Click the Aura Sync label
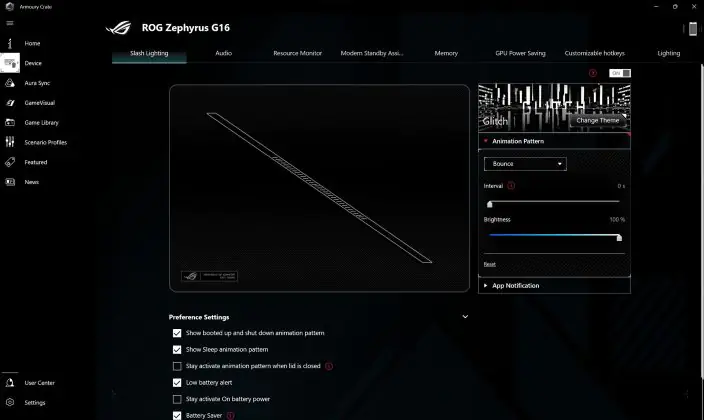The width and height of the screenshot is (704, 420). [37, 83]
